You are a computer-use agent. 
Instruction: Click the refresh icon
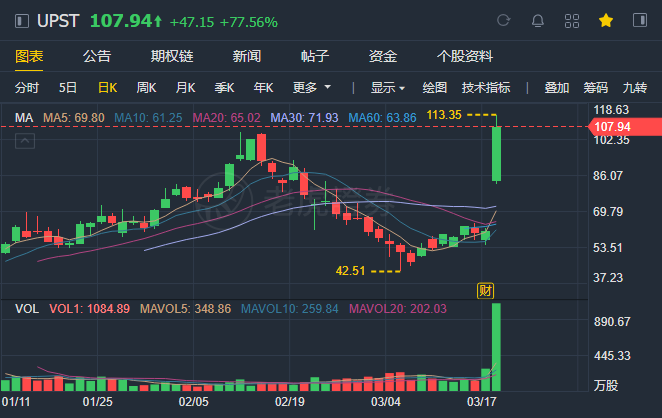pyautogui.click(x=503, y=20)
